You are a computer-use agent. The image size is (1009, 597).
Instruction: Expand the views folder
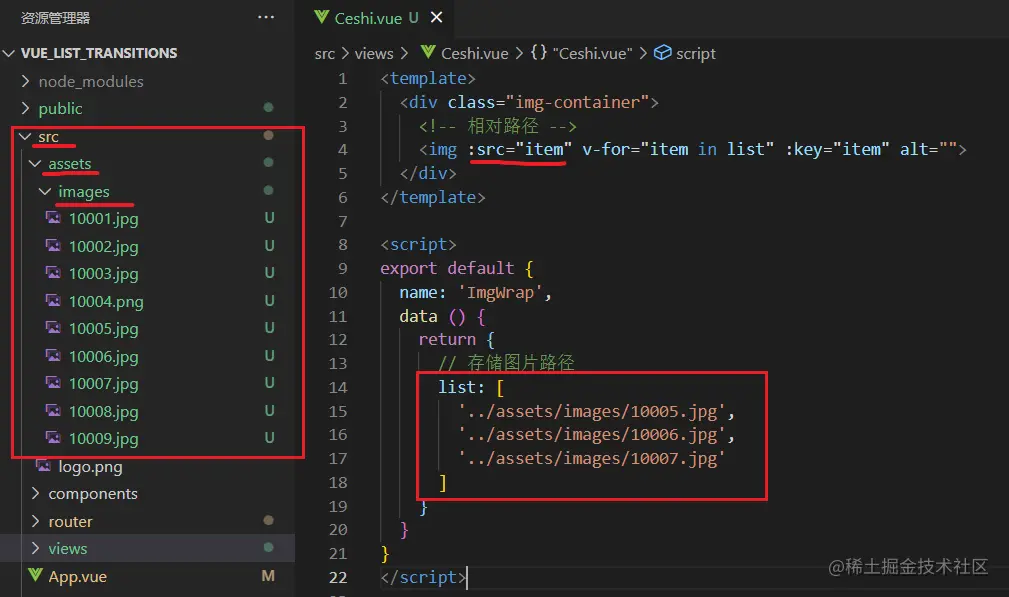[x=35, y=548]
